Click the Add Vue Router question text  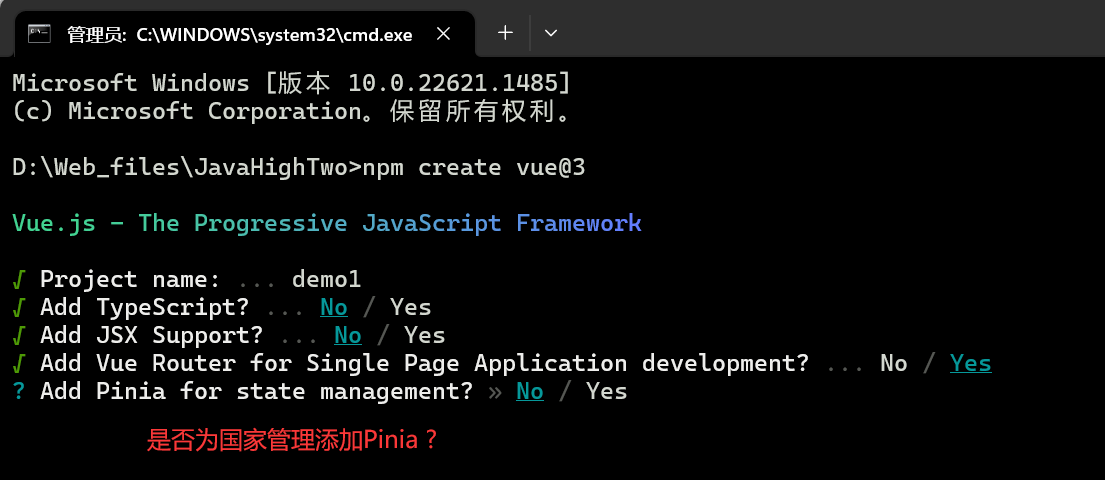(x=424, y=363)
